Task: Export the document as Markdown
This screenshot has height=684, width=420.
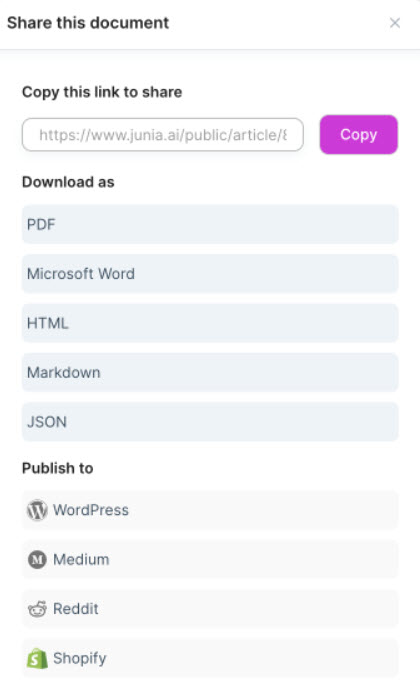Action: click(210, 372)
